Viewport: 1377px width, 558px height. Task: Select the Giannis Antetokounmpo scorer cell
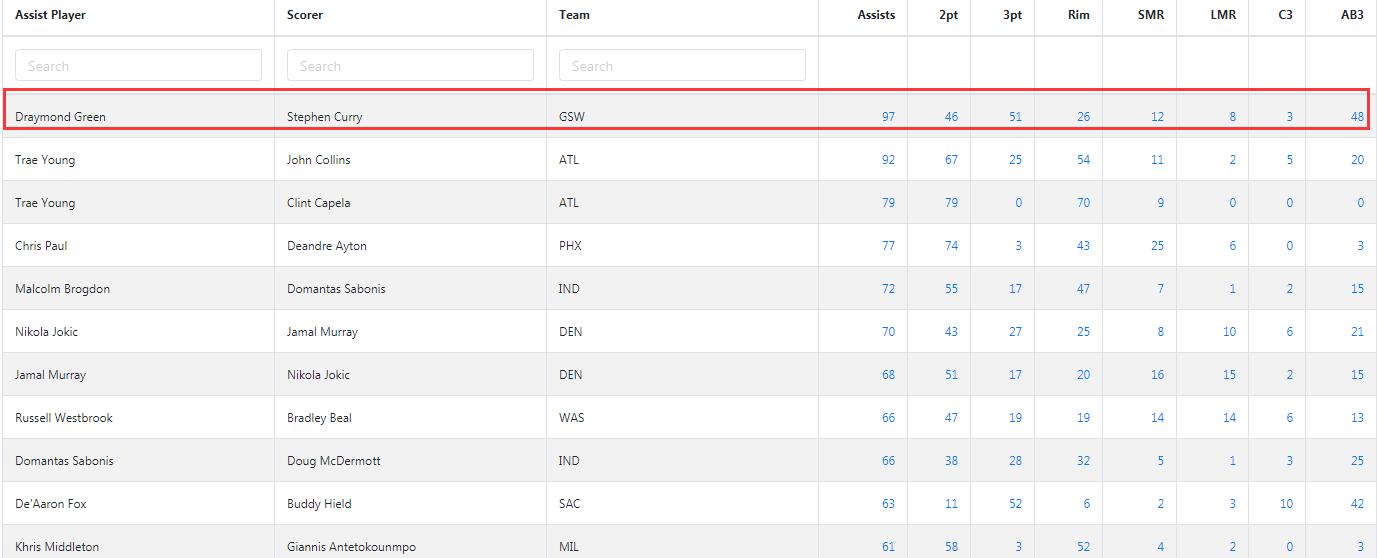click(x=410, y=542)
